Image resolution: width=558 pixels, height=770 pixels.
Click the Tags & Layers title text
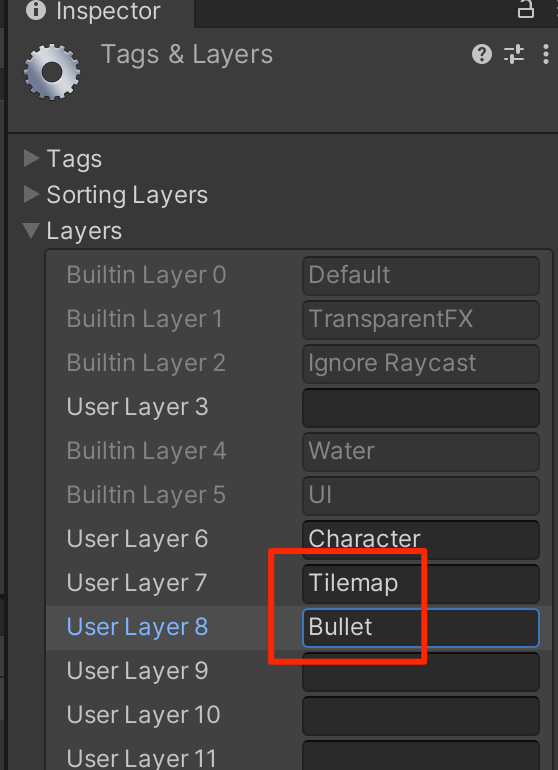[187, 55]
